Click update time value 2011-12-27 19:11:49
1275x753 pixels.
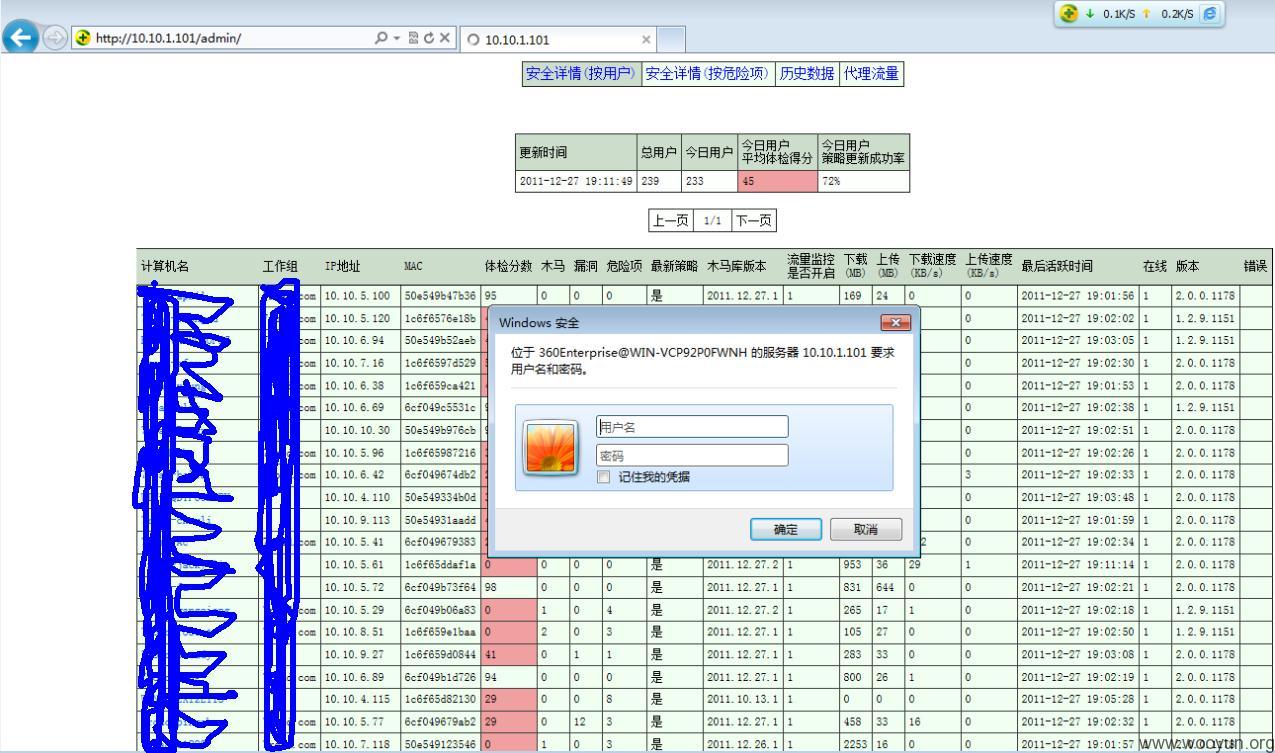point(576,182)
